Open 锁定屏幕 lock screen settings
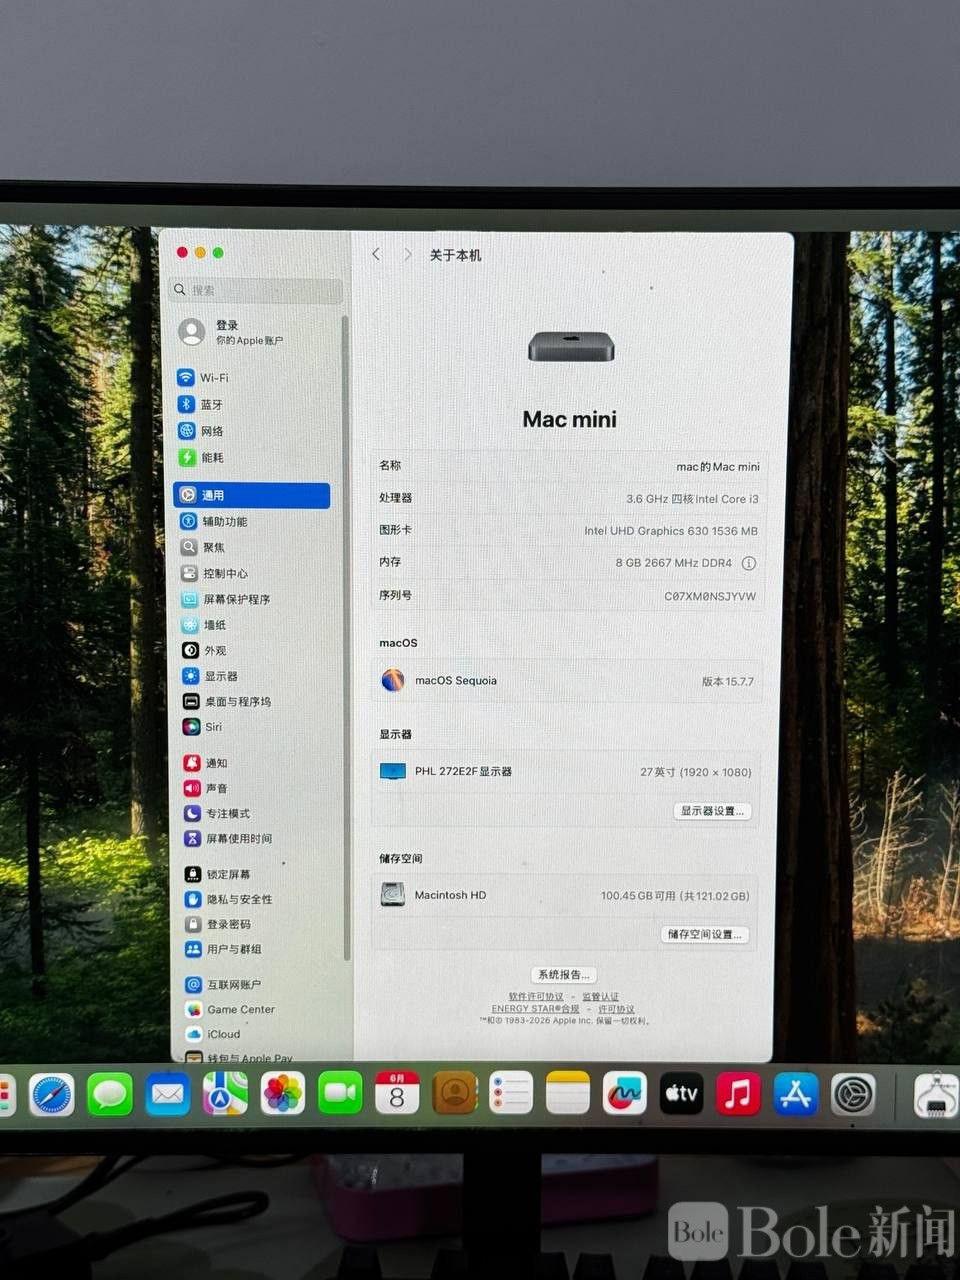The image size is (960, 1280). coord(219,874)
